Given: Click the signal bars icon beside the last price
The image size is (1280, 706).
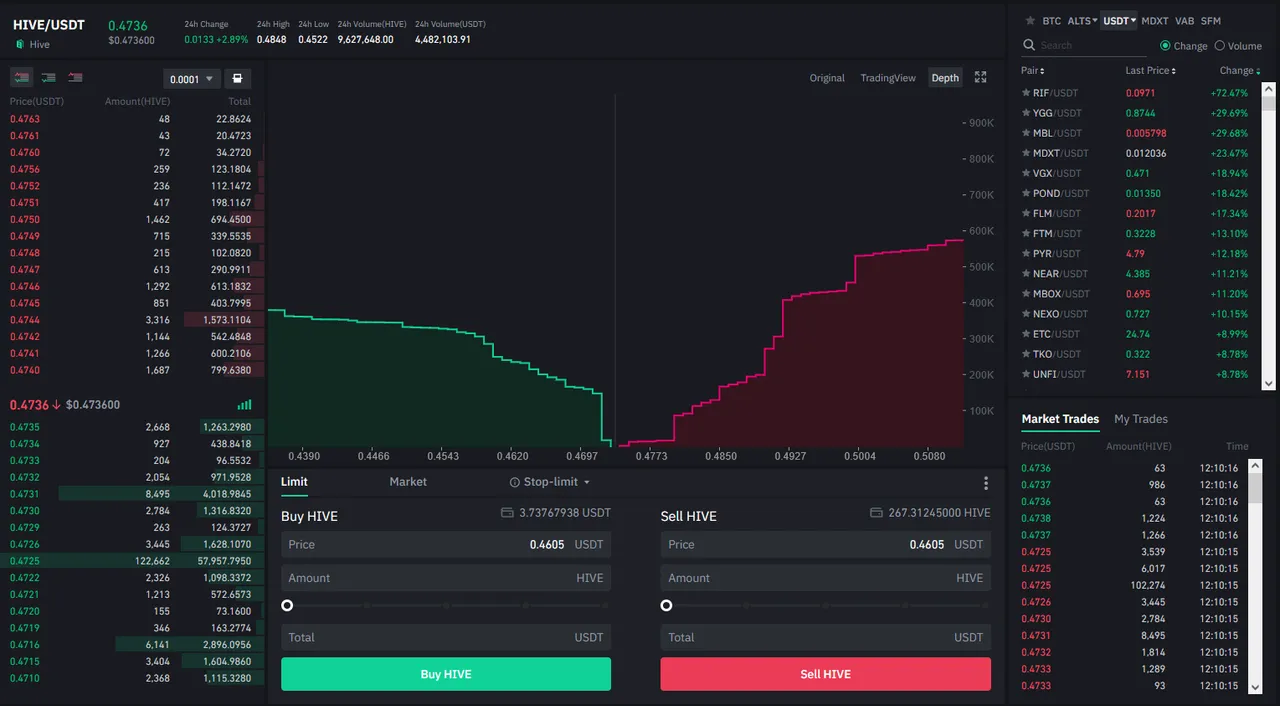Looking at the screenshot, I should pyautogui.click(x=244, y=405).
